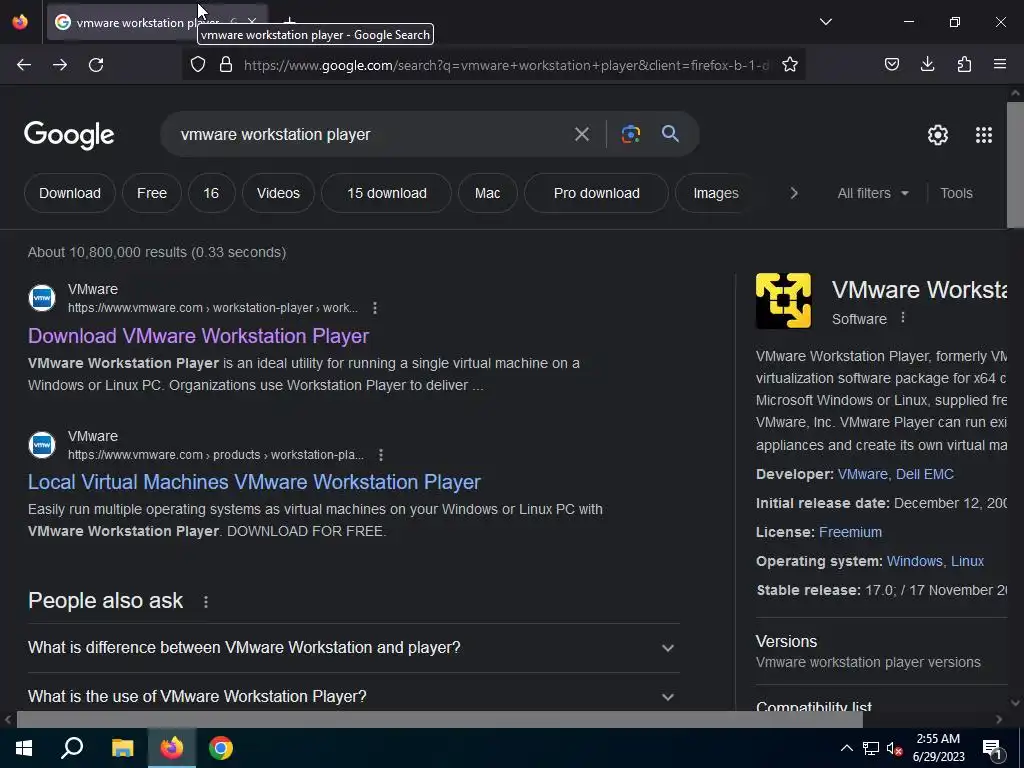1024x768 pixels.
Task: Open the Freemium license link
Action: point(850,532)
